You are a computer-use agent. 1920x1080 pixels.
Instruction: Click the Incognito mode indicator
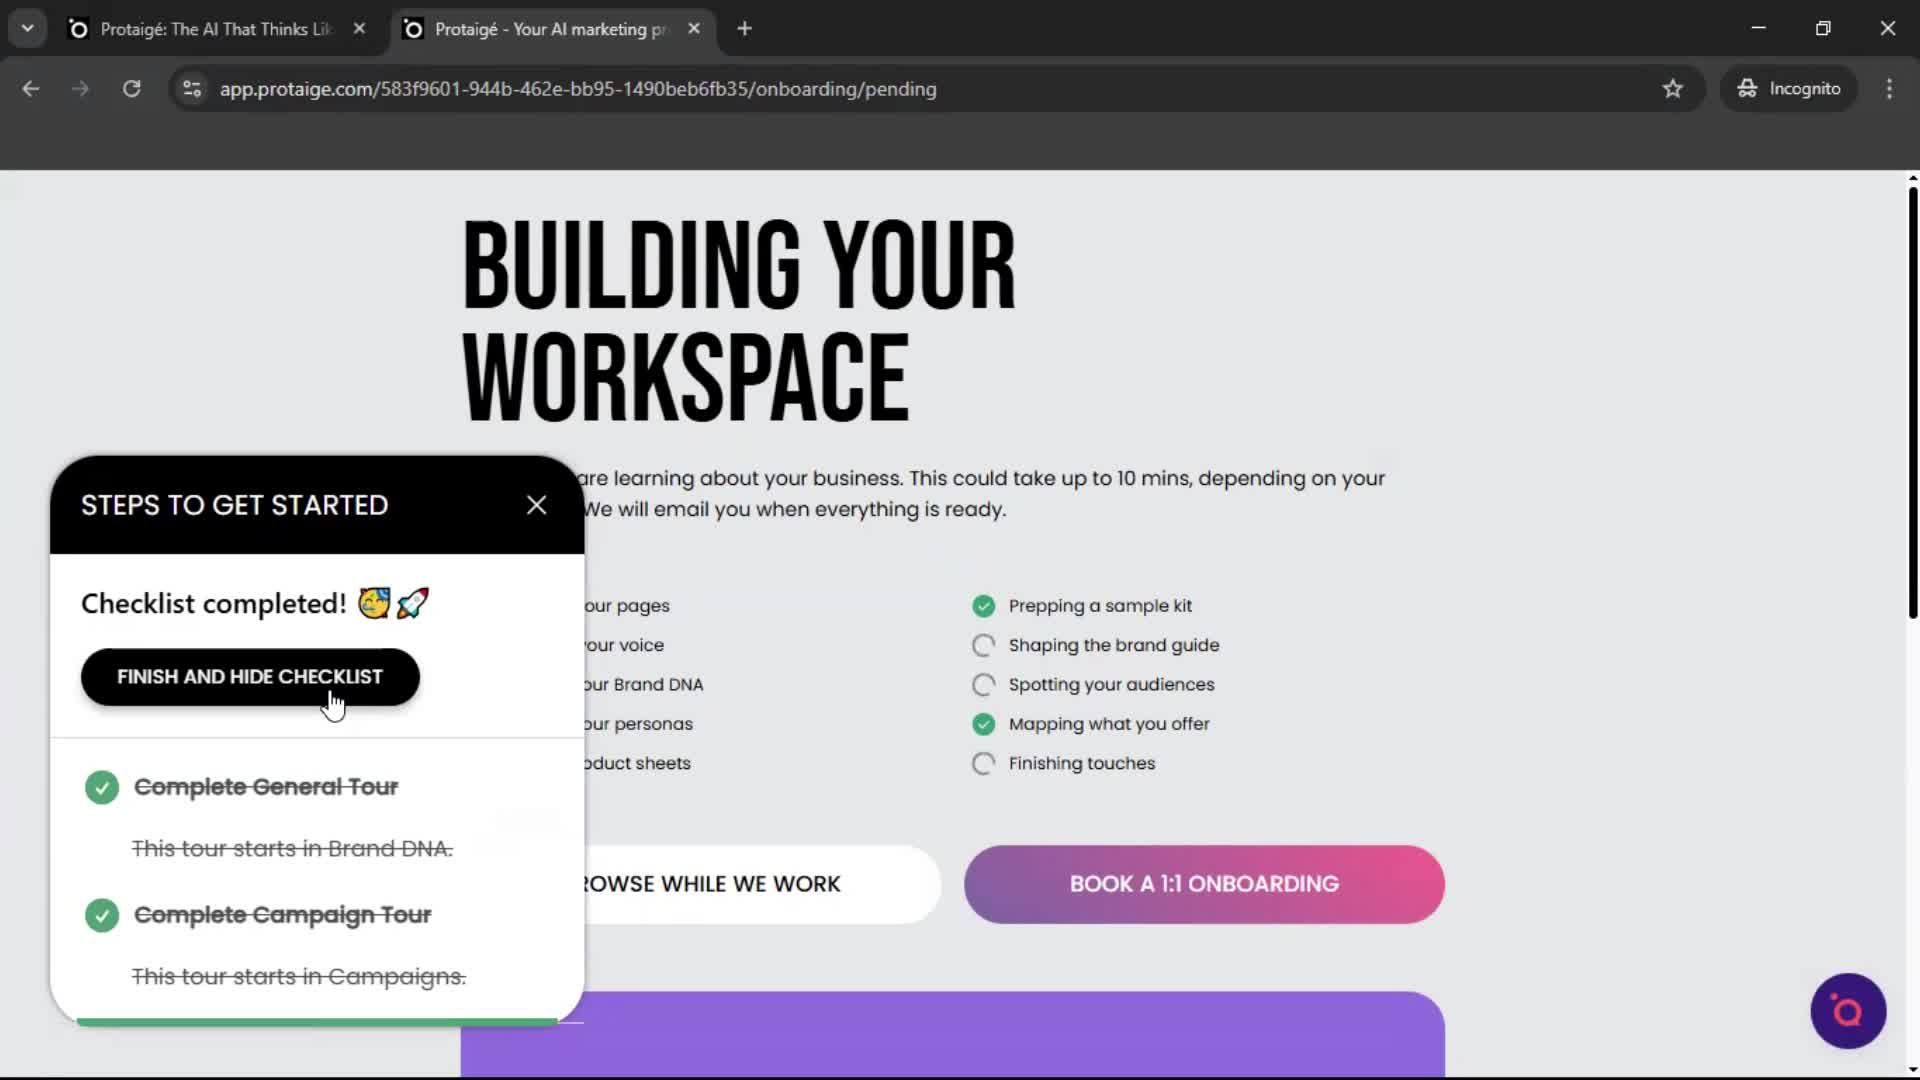click(x=1789, y=88)
